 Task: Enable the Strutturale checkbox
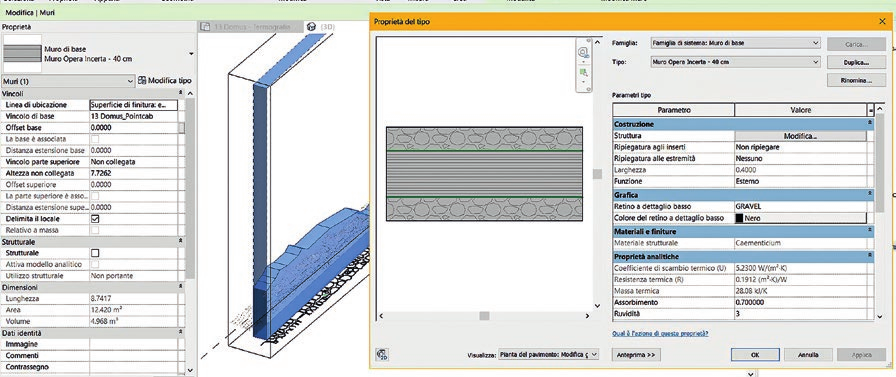click(x=95, y=253)
